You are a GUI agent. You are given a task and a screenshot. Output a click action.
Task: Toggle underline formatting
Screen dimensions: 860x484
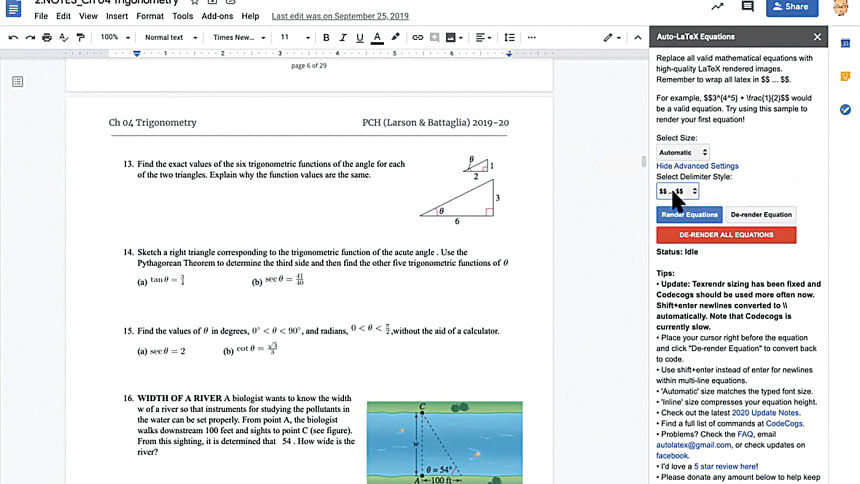click(360, 37)
